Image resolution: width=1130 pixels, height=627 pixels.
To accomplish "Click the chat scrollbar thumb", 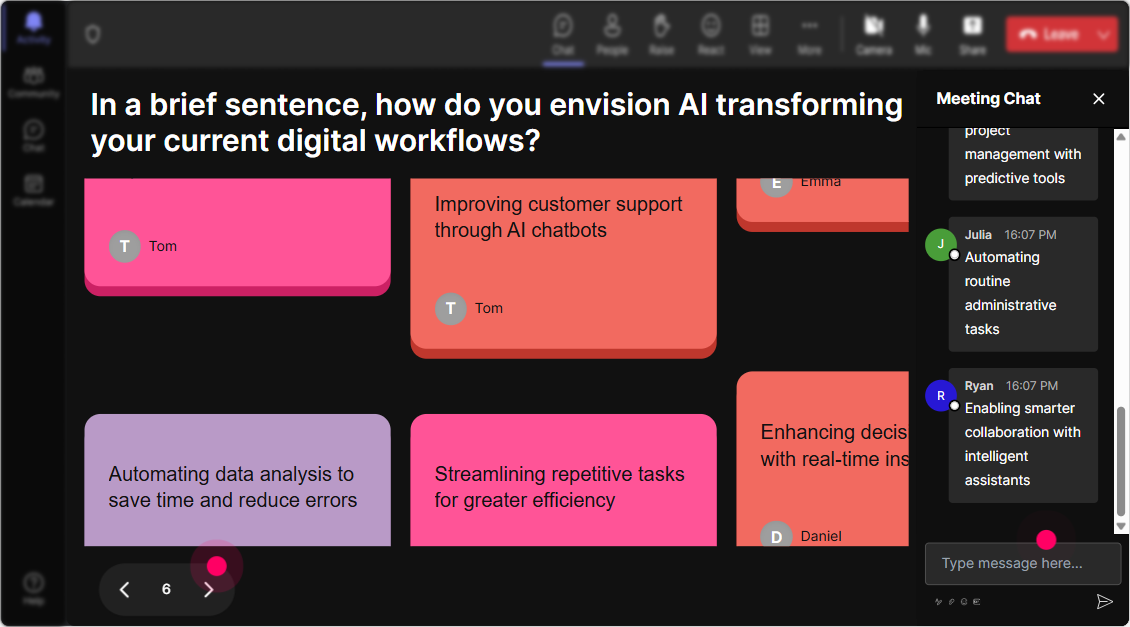I will click(x=1121, y=461).
